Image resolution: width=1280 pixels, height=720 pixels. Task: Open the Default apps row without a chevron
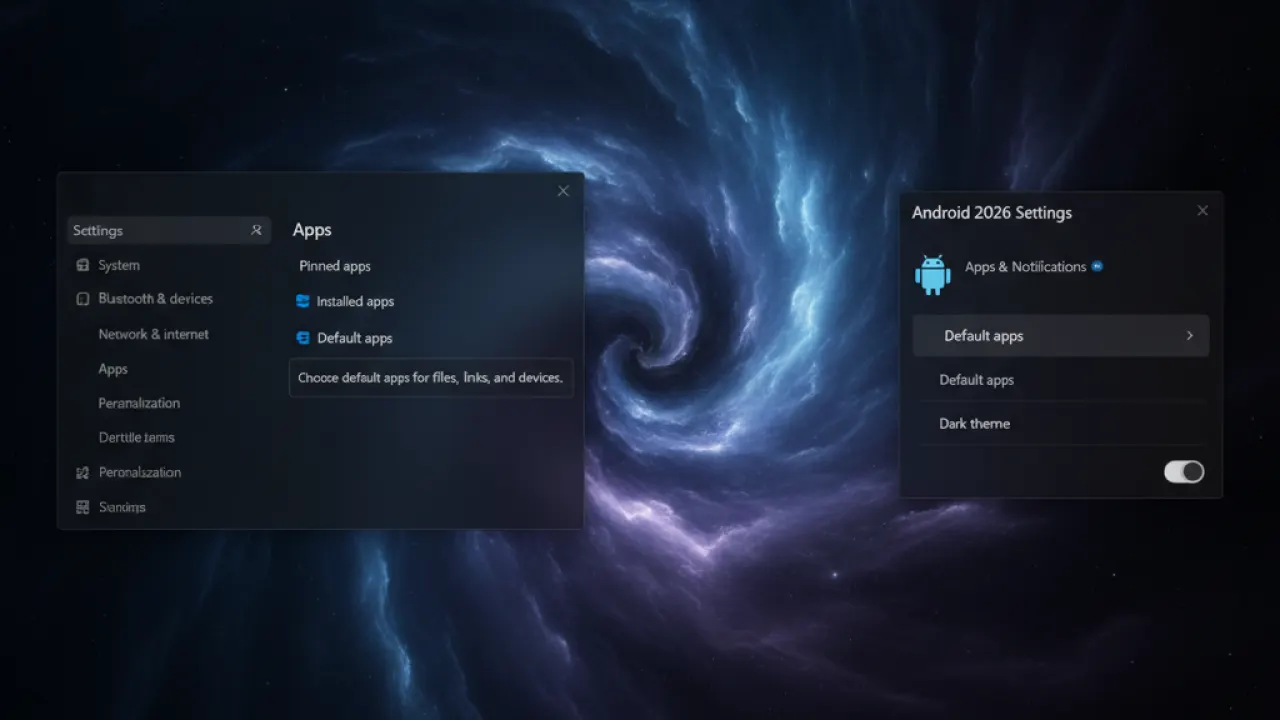1061,380
